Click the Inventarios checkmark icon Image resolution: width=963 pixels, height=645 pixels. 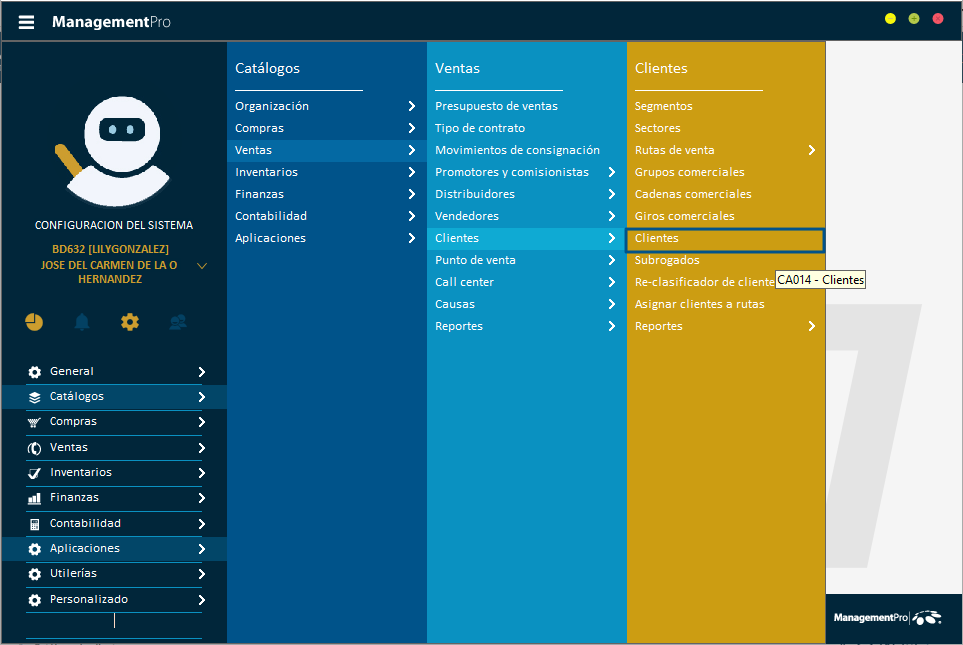[35, 473]
